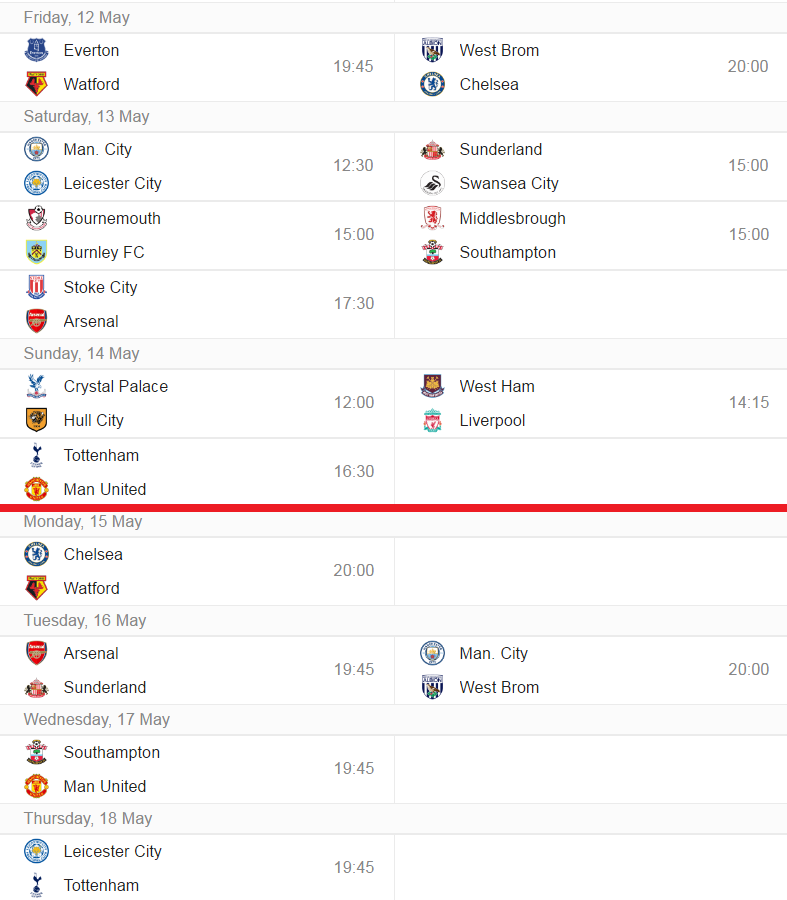Click the Monday, 15 May date header
The image size is (787, 900).
[83, 522]
